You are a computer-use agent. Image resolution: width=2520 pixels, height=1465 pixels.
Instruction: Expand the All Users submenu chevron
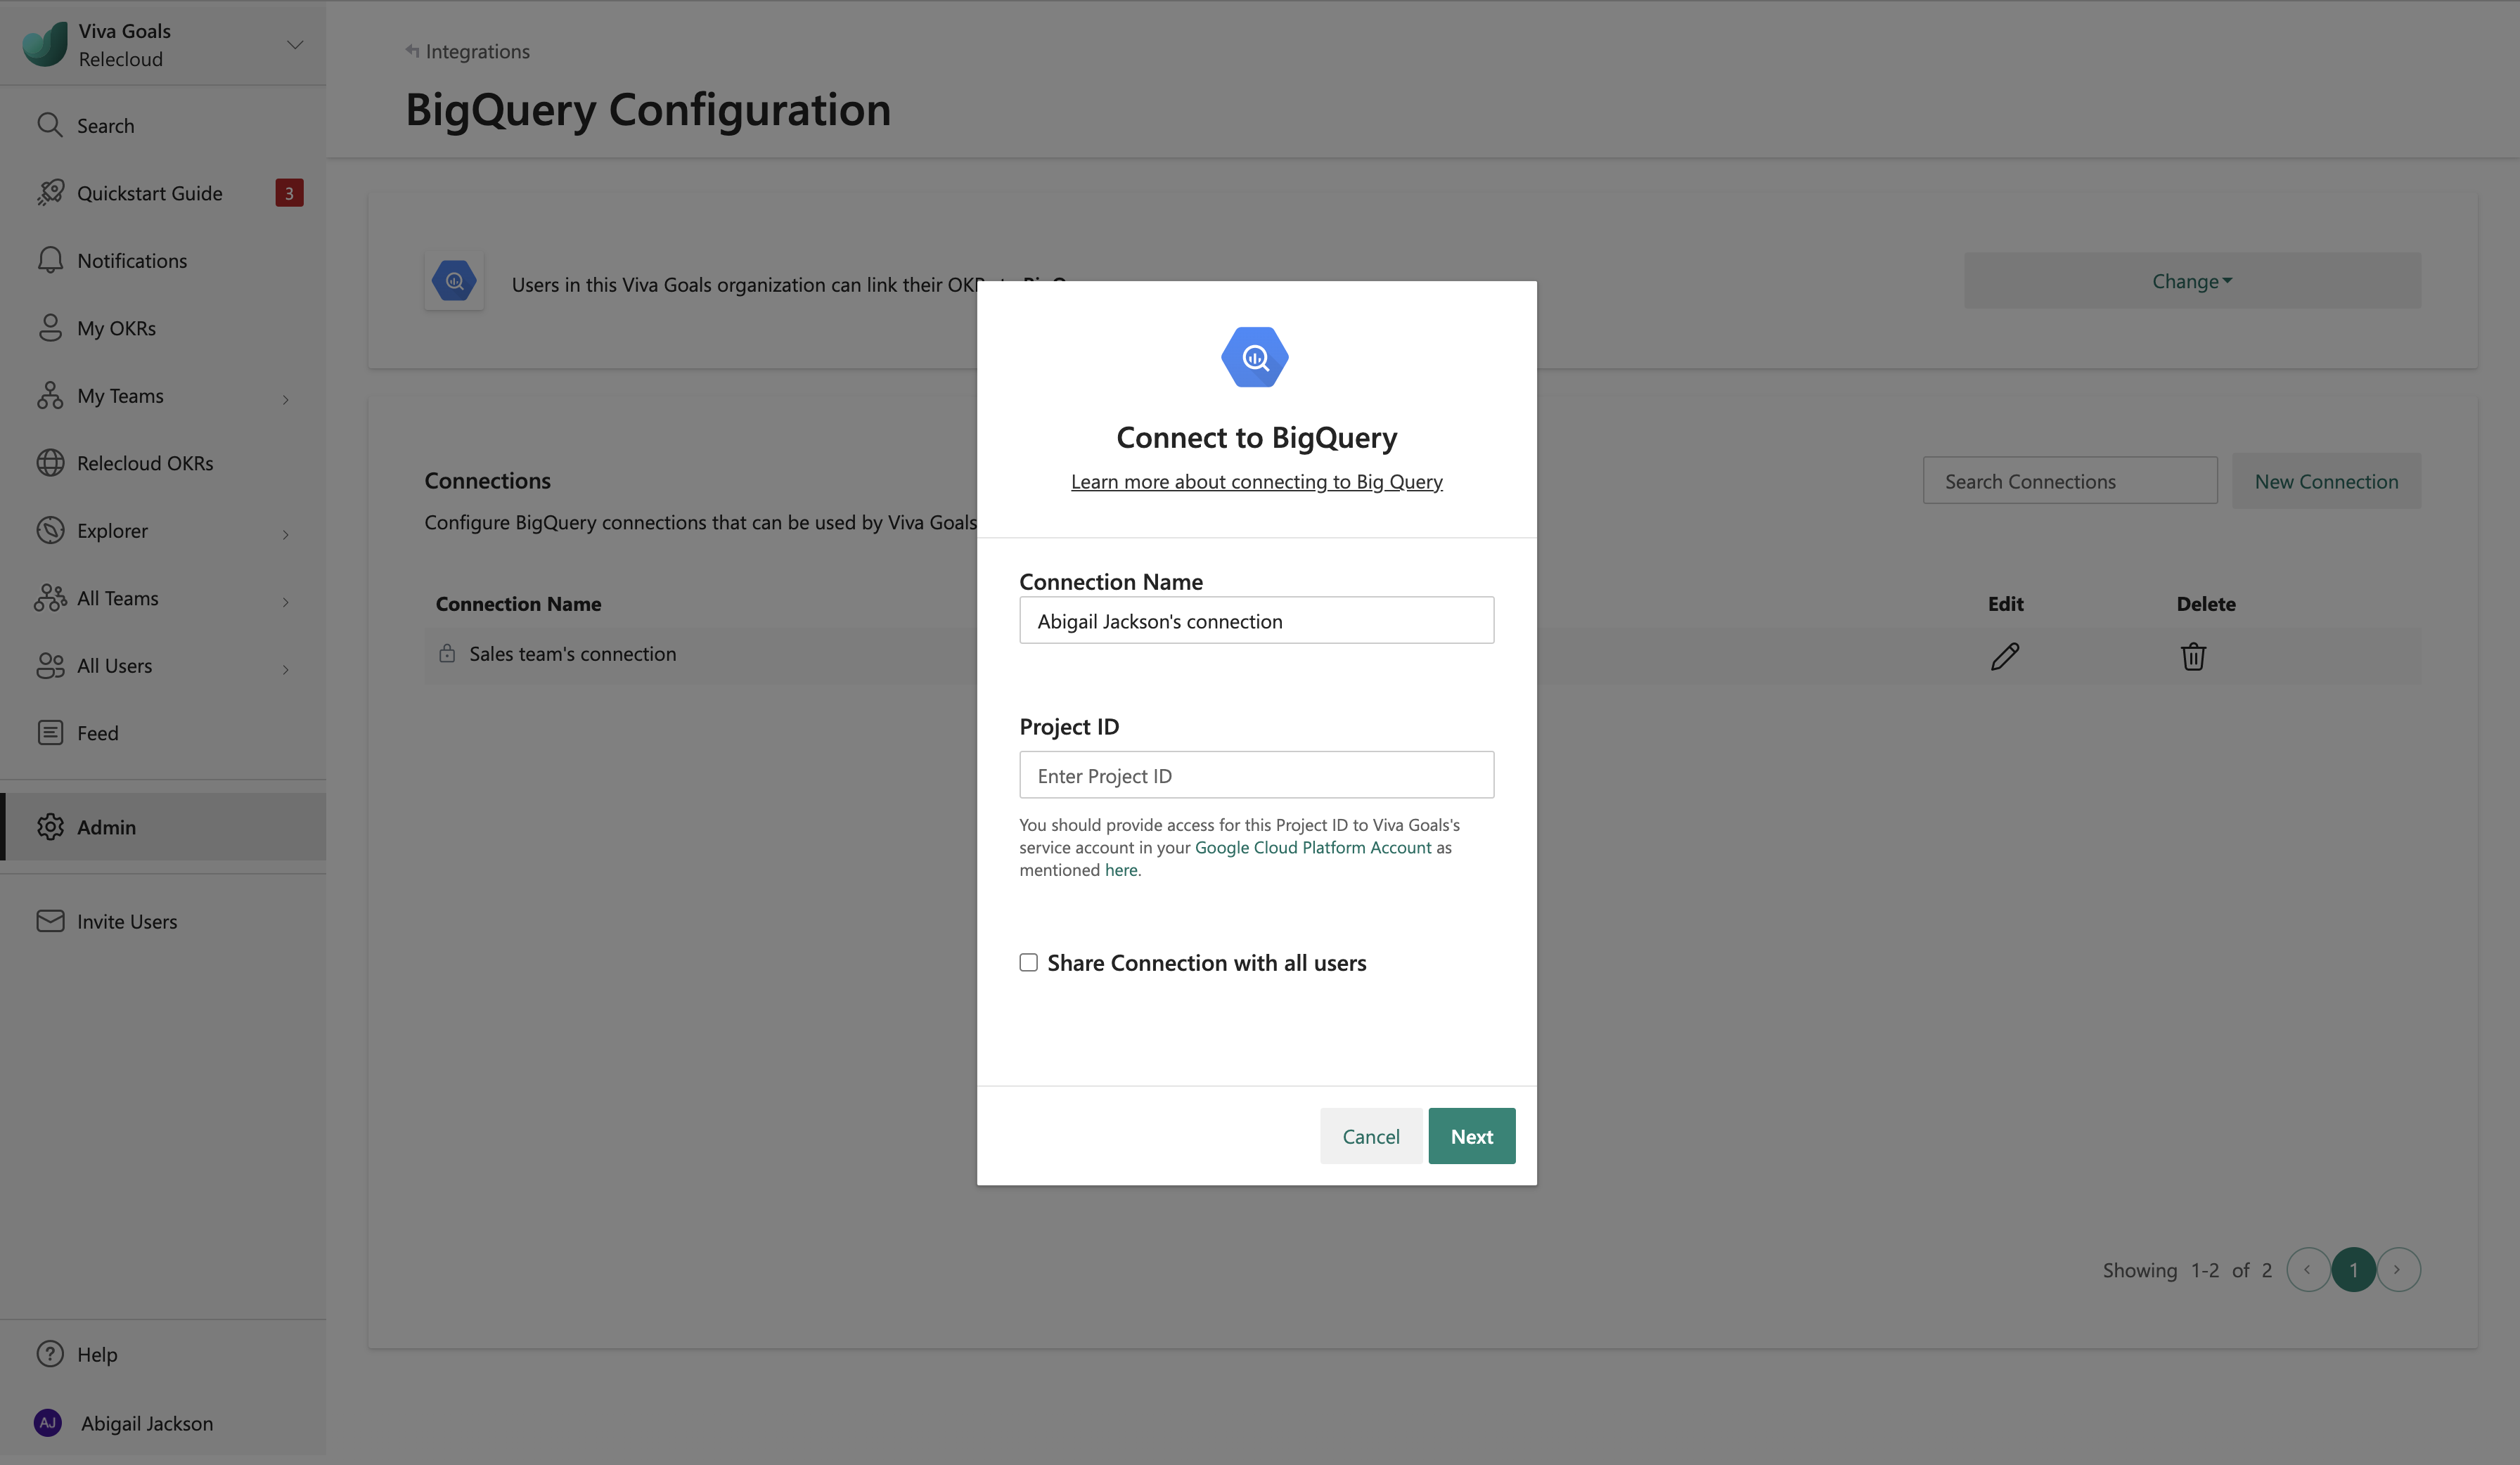pyautogui.click(x=286, y=669)
